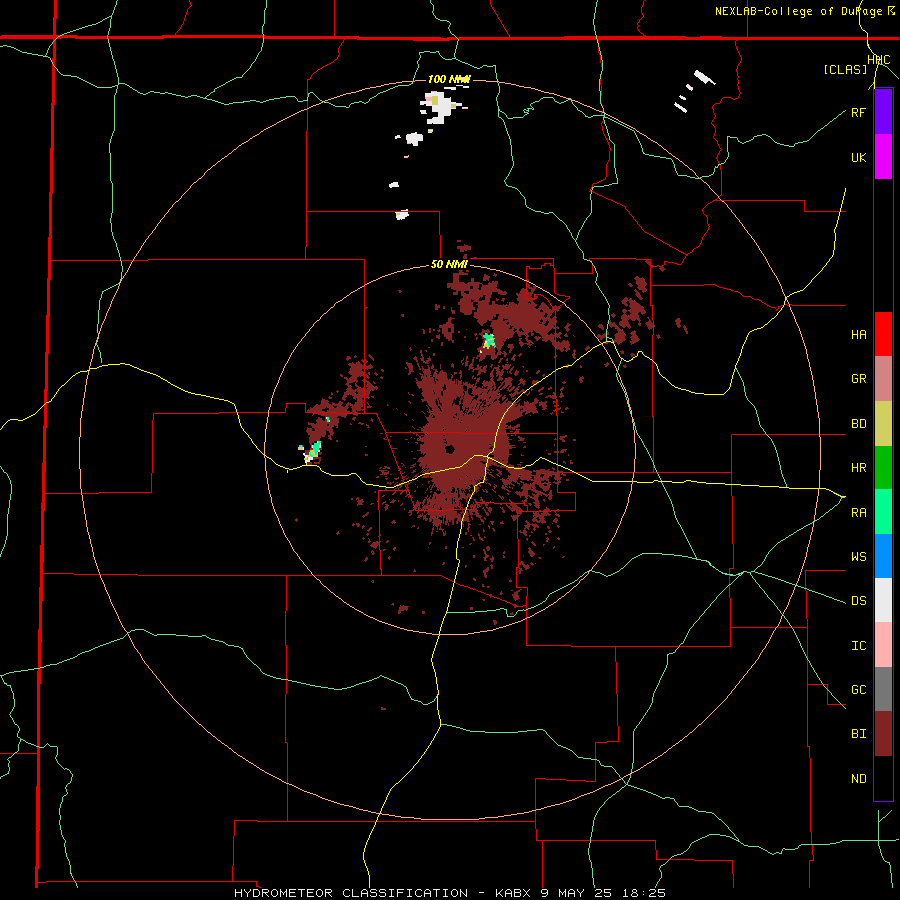Click the 100 NMI range ring label
This screenshot has height=900, width=900.
coord(449,79)
